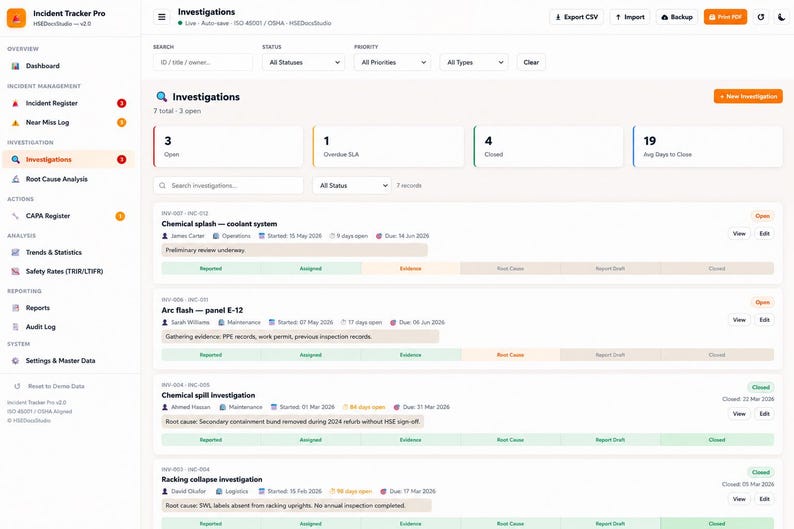The height and width of the screenshot is (529, 794).
Task: Click the refresh icon in header
Action: [761, 17]
